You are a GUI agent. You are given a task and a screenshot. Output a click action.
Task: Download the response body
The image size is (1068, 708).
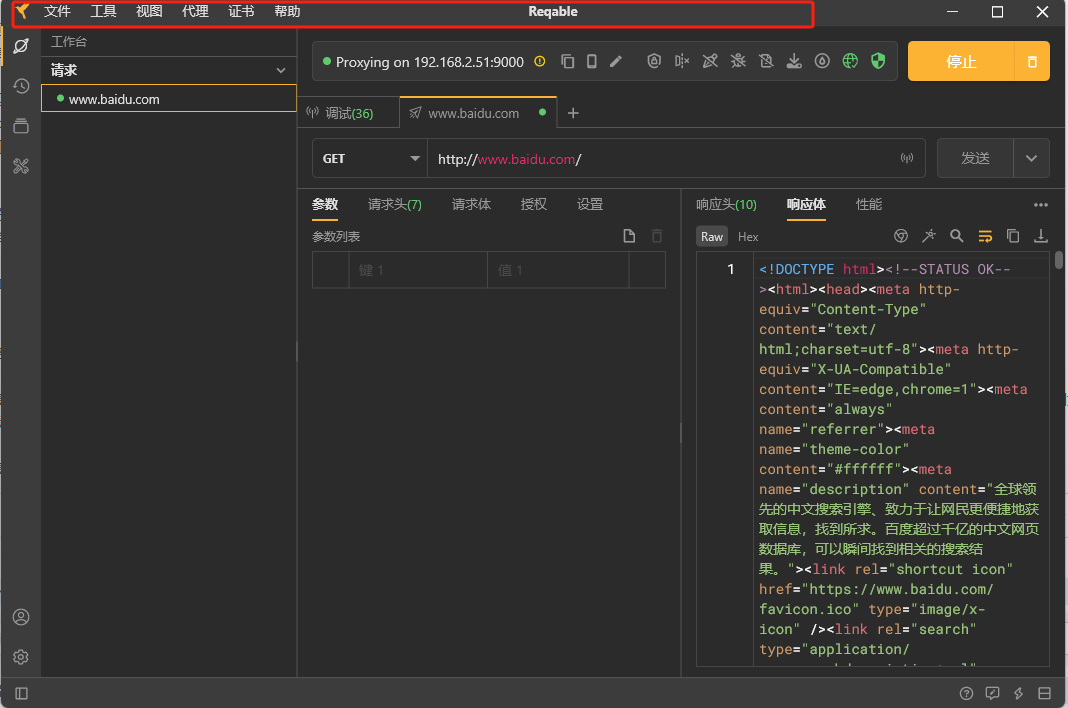pos(1041,236)
